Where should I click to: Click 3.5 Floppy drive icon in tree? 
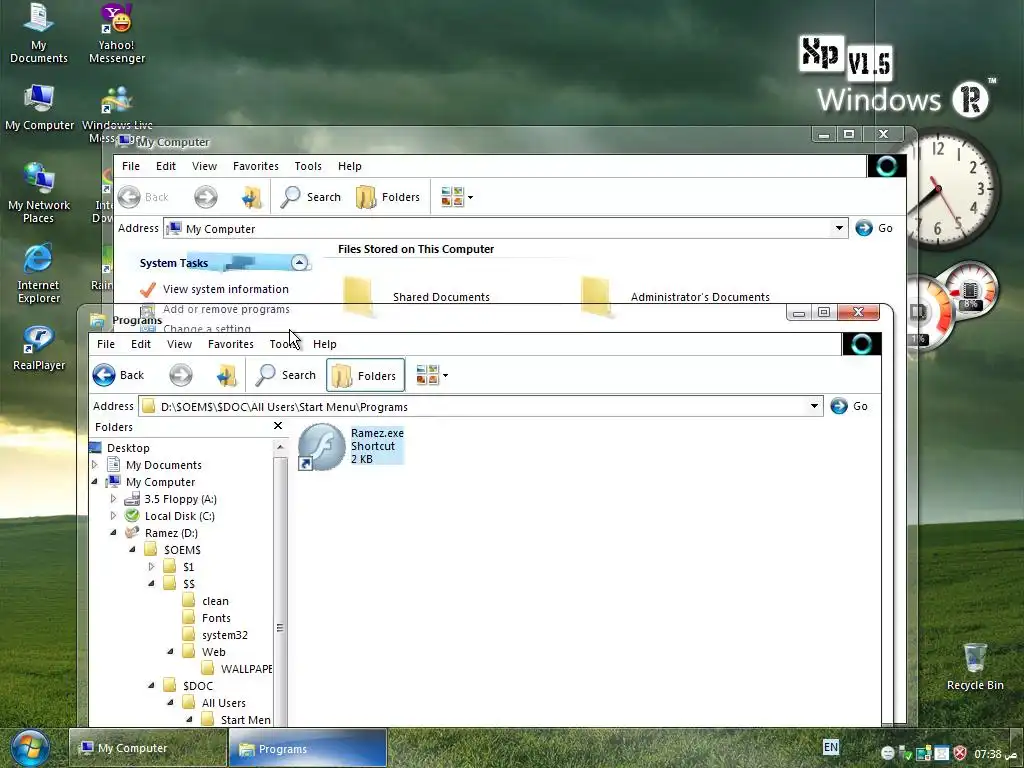[132, 498]
